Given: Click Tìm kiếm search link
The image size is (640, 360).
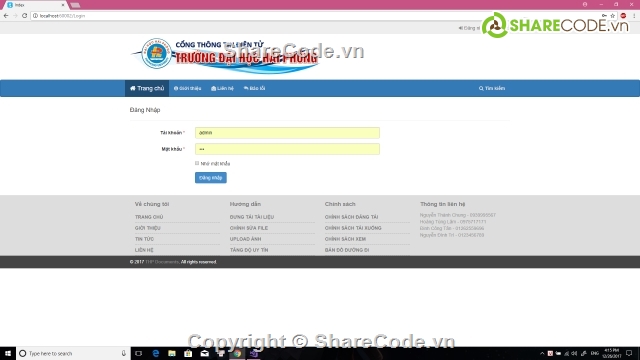Looking at the screenshot, I should tap(492, 88).
